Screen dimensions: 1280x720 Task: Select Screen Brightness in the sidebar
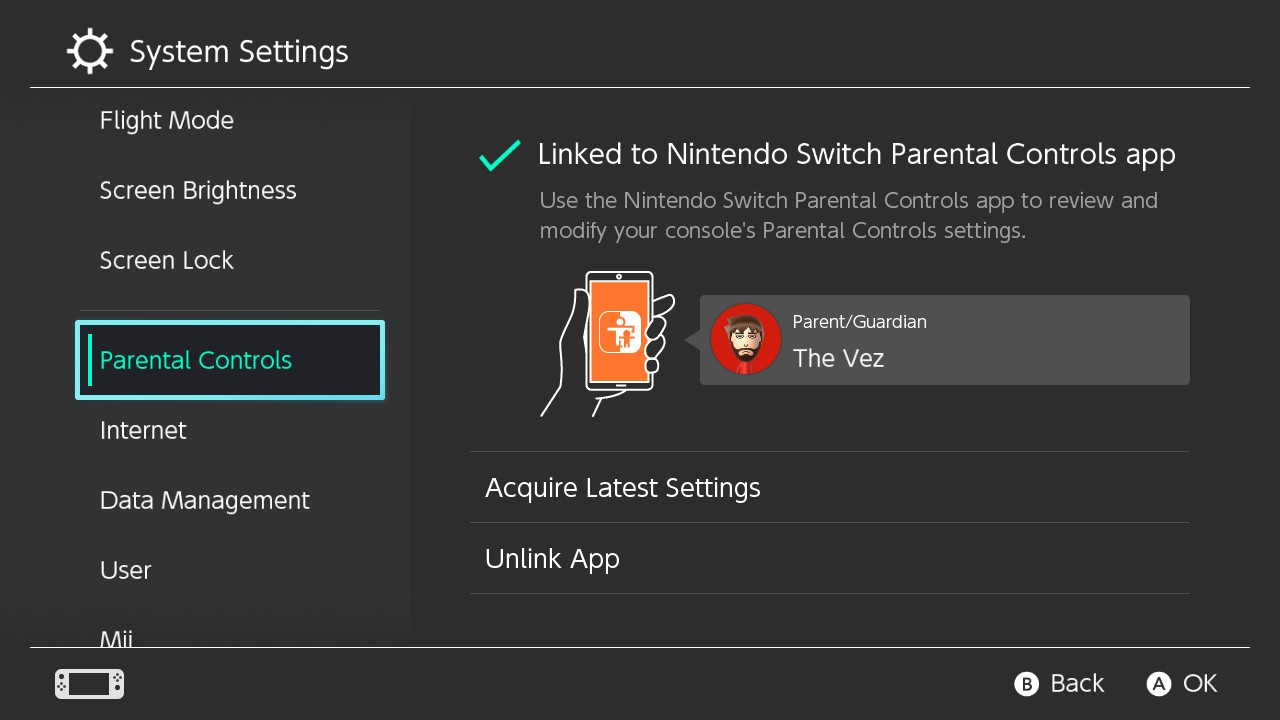(x=198, y=191)
